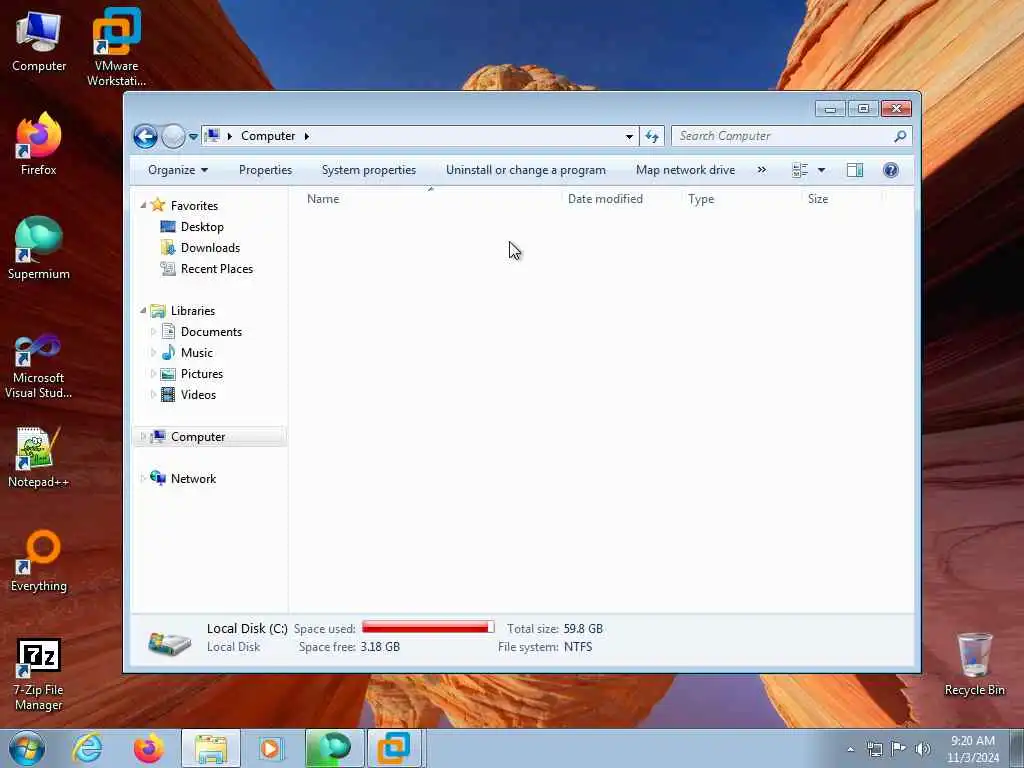1024x768 pixels.
Task: Open Downloads in Favorites
Action: point(210,248)
